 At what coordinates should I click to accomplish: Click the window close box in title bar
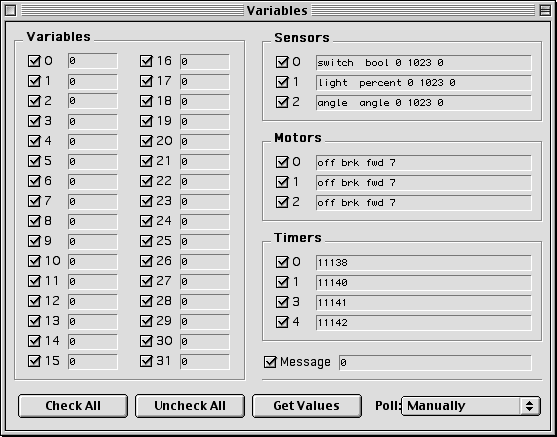[x=11, y=10]
